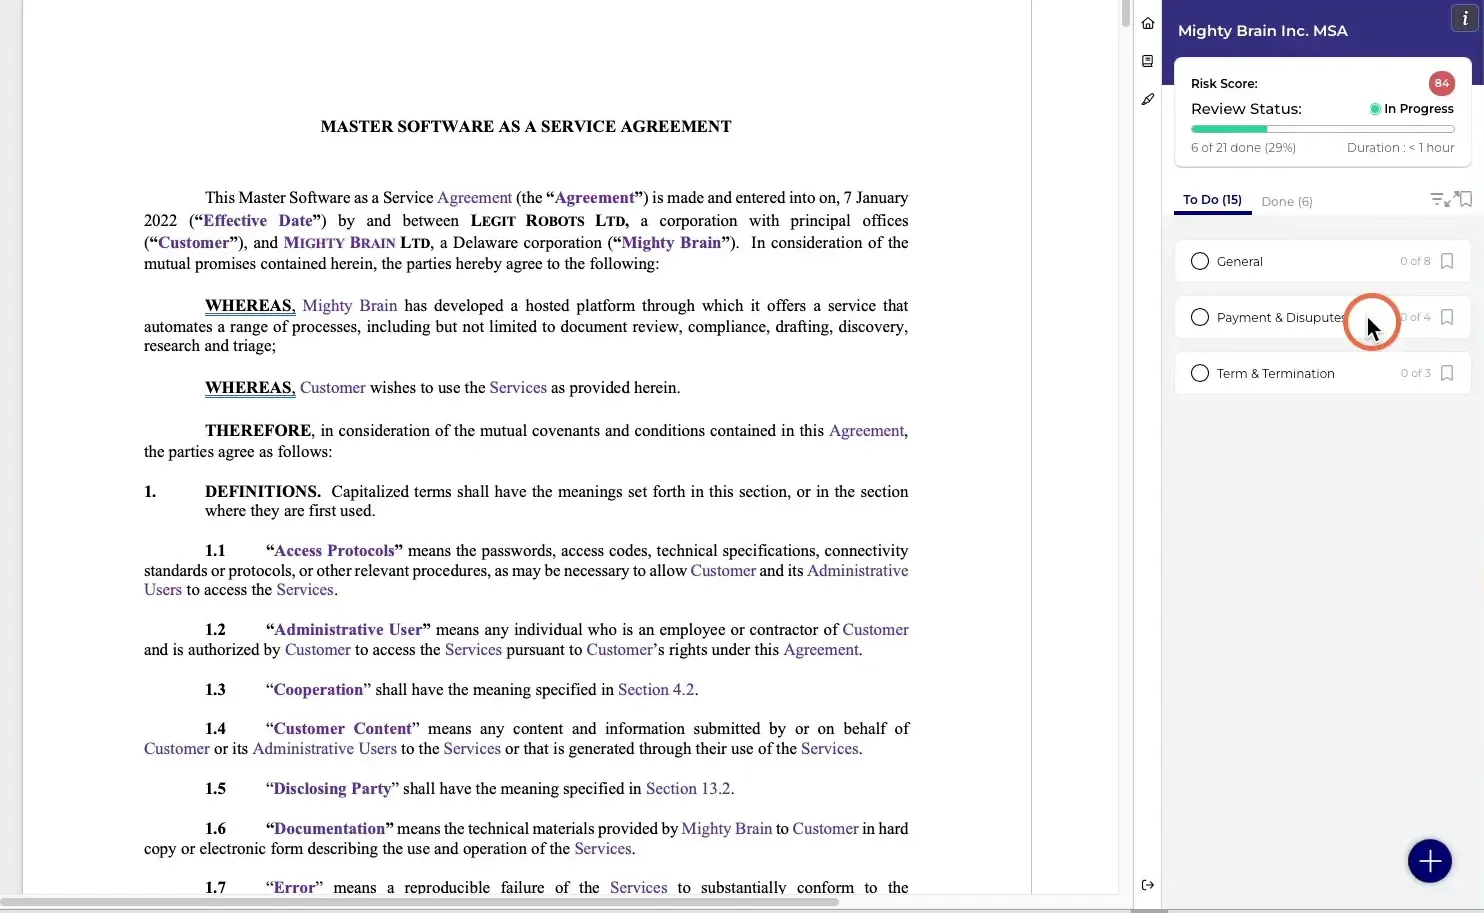Viewport: 1484px width, 913px height.
Task: Mark the General category circle as done
Action: point(1200,261)
